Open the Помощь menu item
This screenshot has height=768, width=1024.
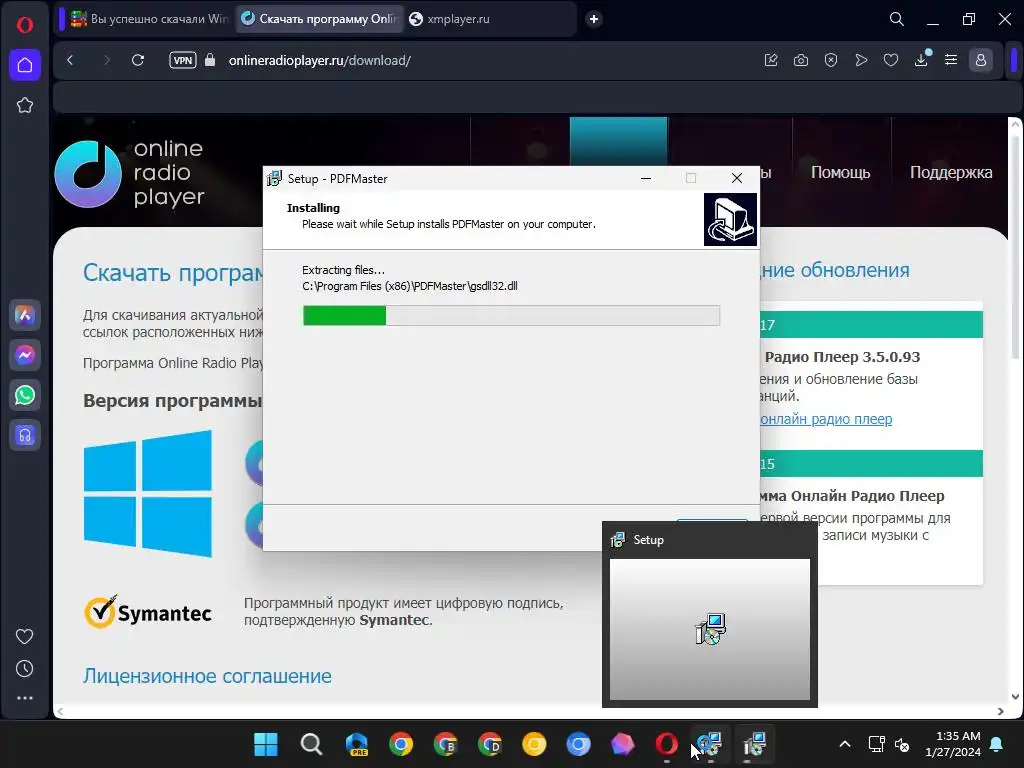pyautogui.click(x=840, y=172)
